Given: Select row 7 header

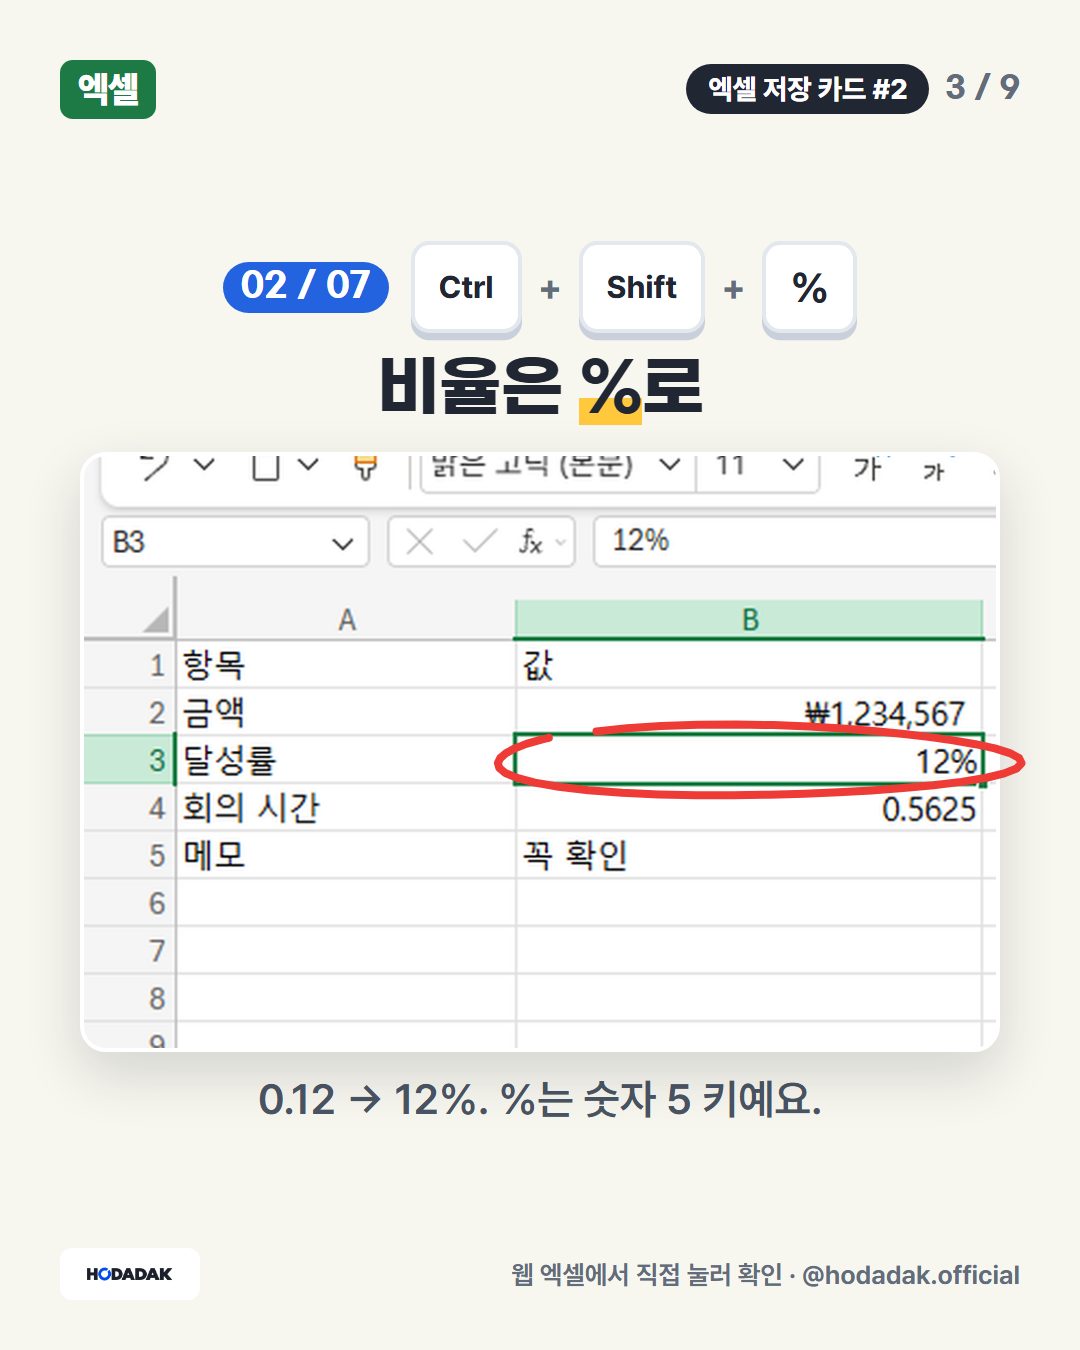Looking at the screenshot, I should [130, 951].
